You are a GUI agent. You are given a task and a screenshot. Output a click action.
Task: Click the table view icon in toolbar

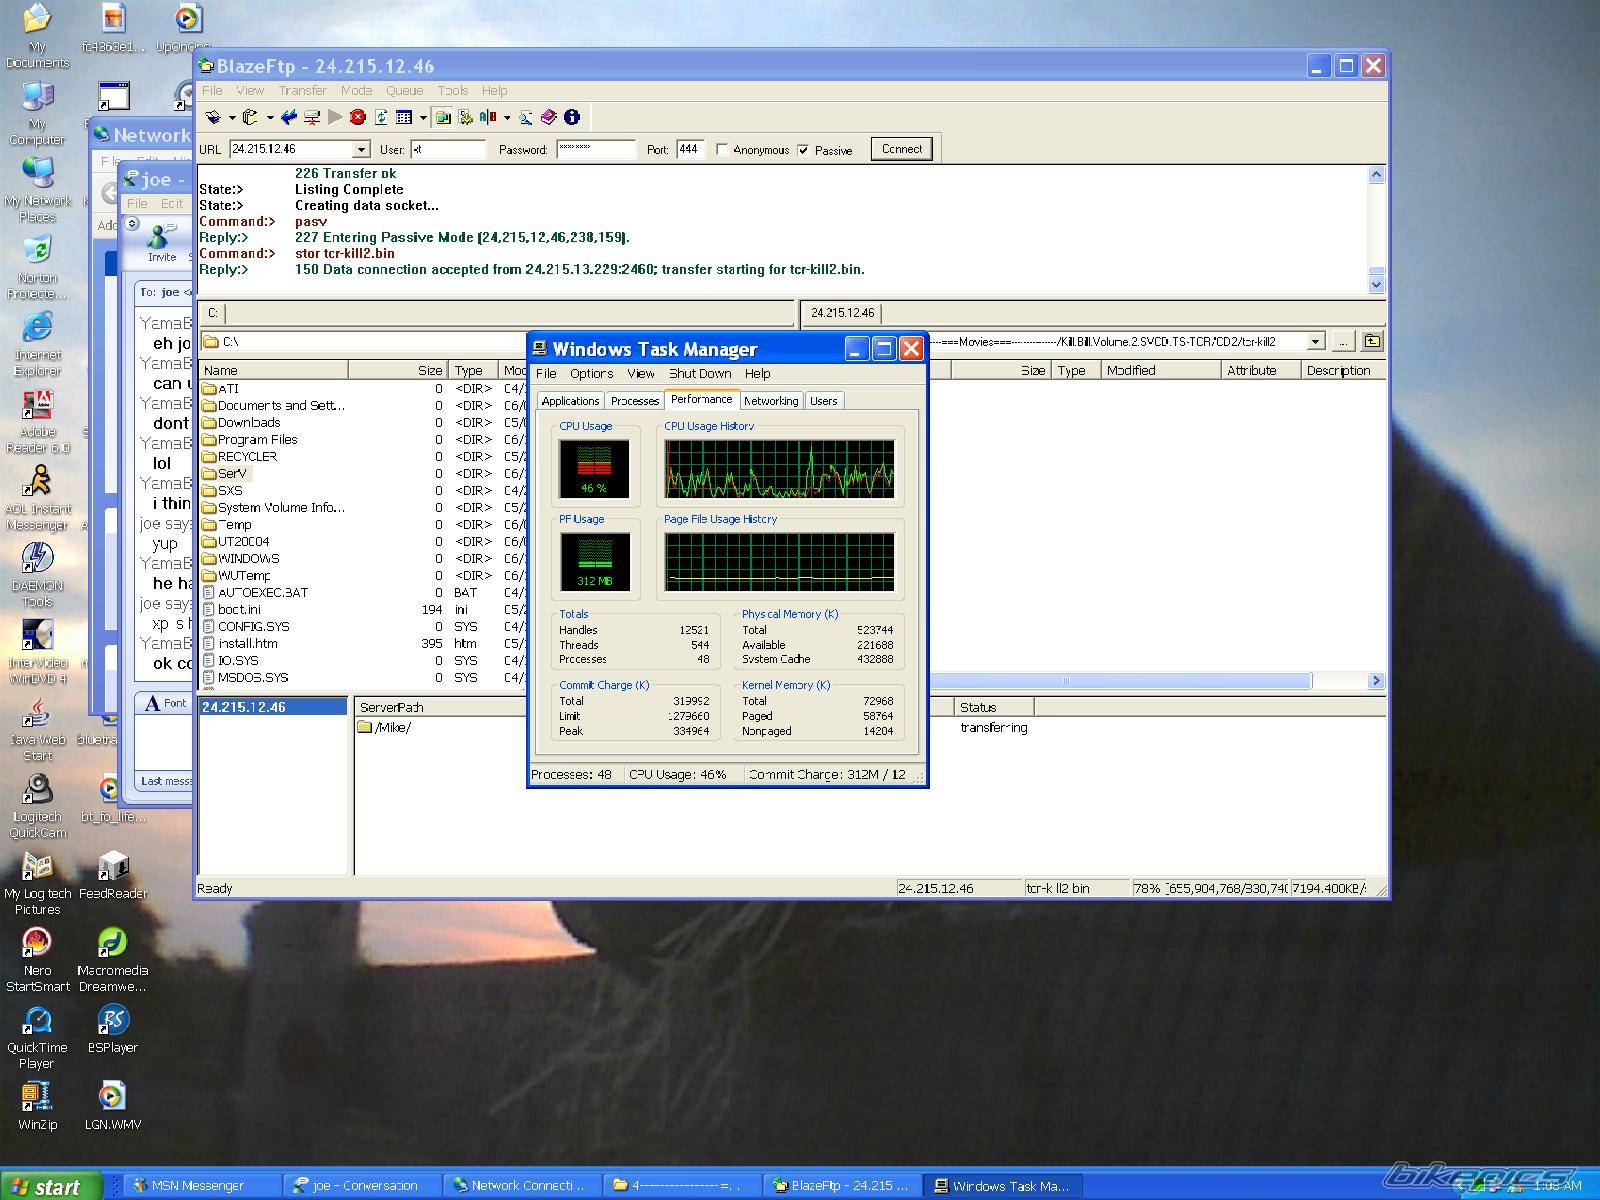click(404, 117)
